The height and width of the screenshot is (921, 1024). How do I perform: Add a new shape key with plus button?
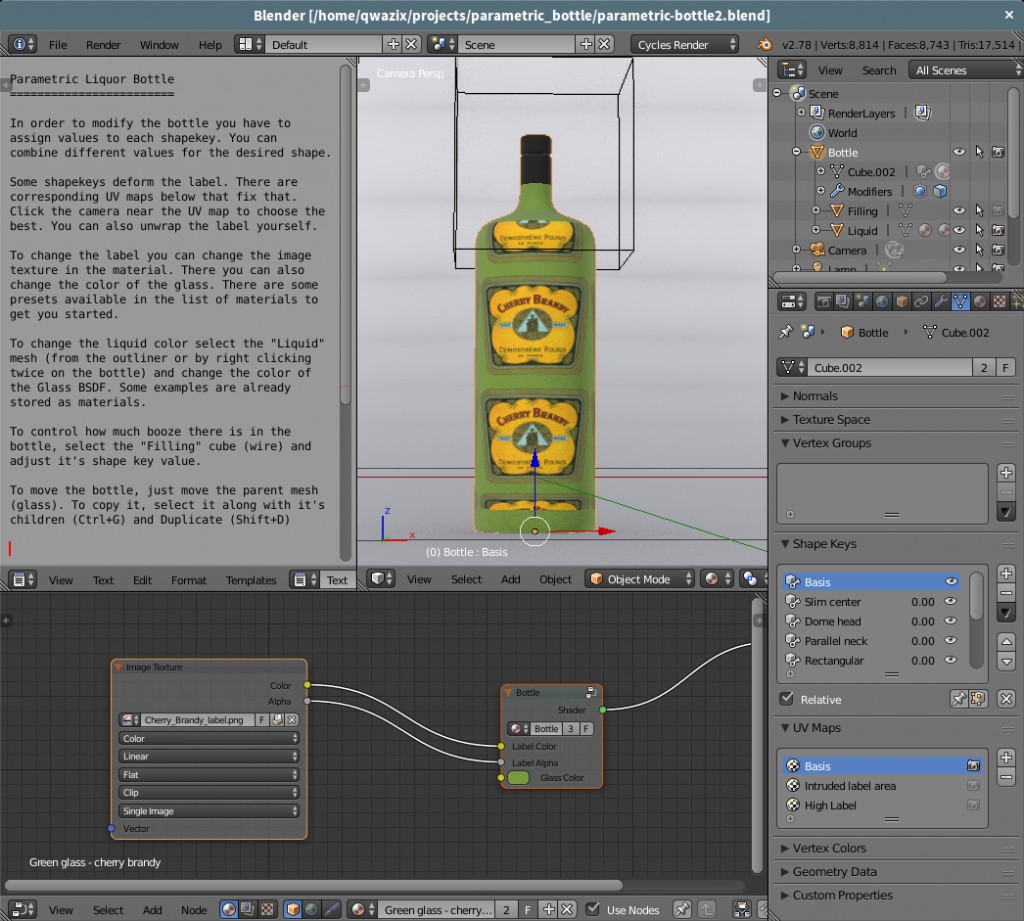pos(1006,573)
